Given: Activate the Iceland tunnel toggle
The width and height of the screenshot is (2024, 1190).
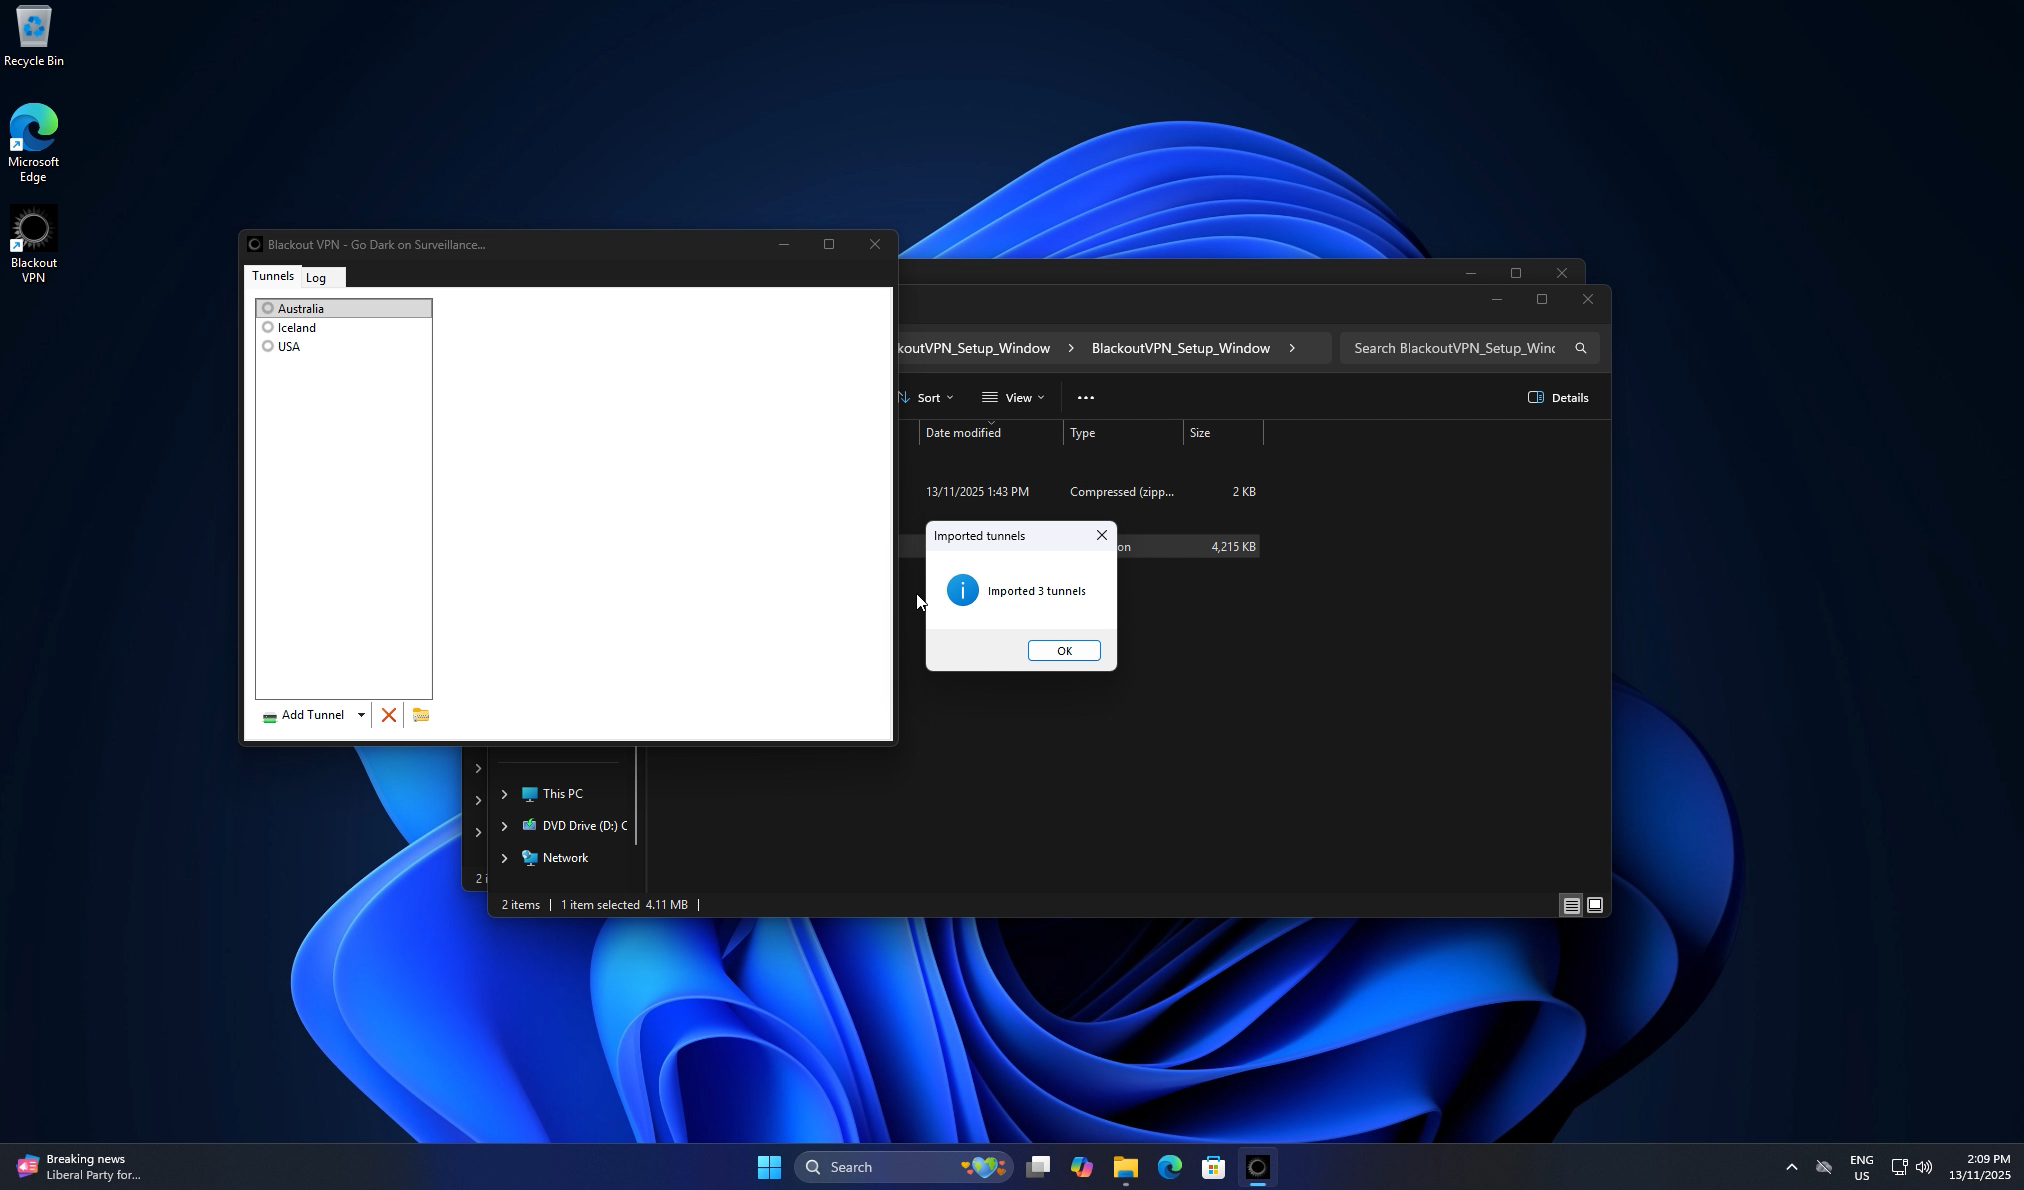Looking at the screenshot, I should pyautogui.click(x=268, y=327).
